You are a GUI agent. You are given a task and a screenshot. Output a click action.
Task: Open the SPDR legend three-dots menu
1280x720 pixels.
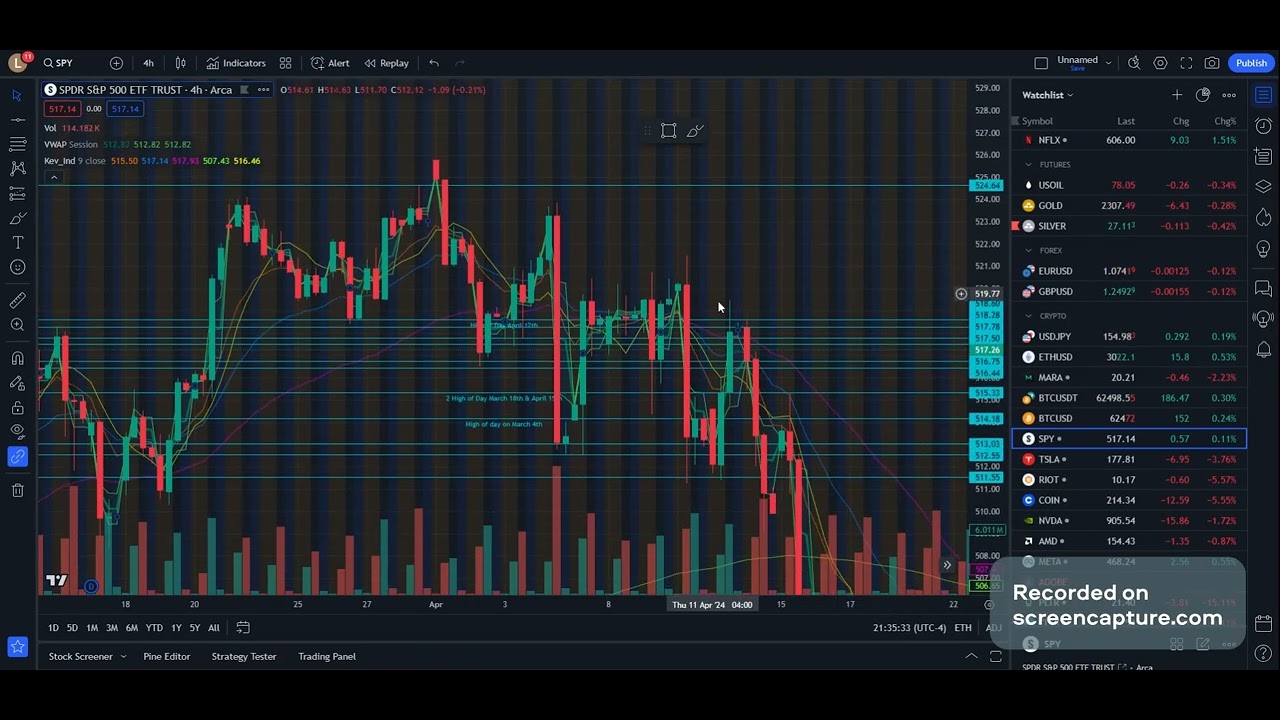(264, 90)
